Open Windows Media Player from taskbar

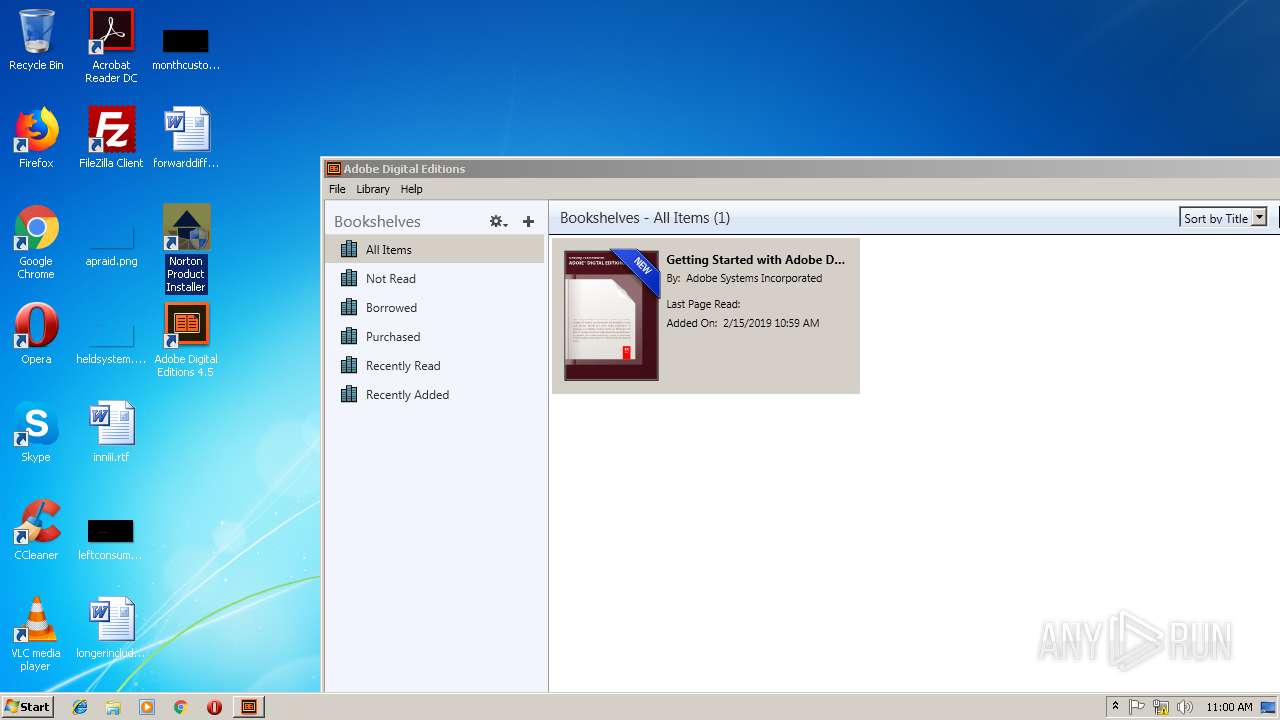[x=147, y=707]
